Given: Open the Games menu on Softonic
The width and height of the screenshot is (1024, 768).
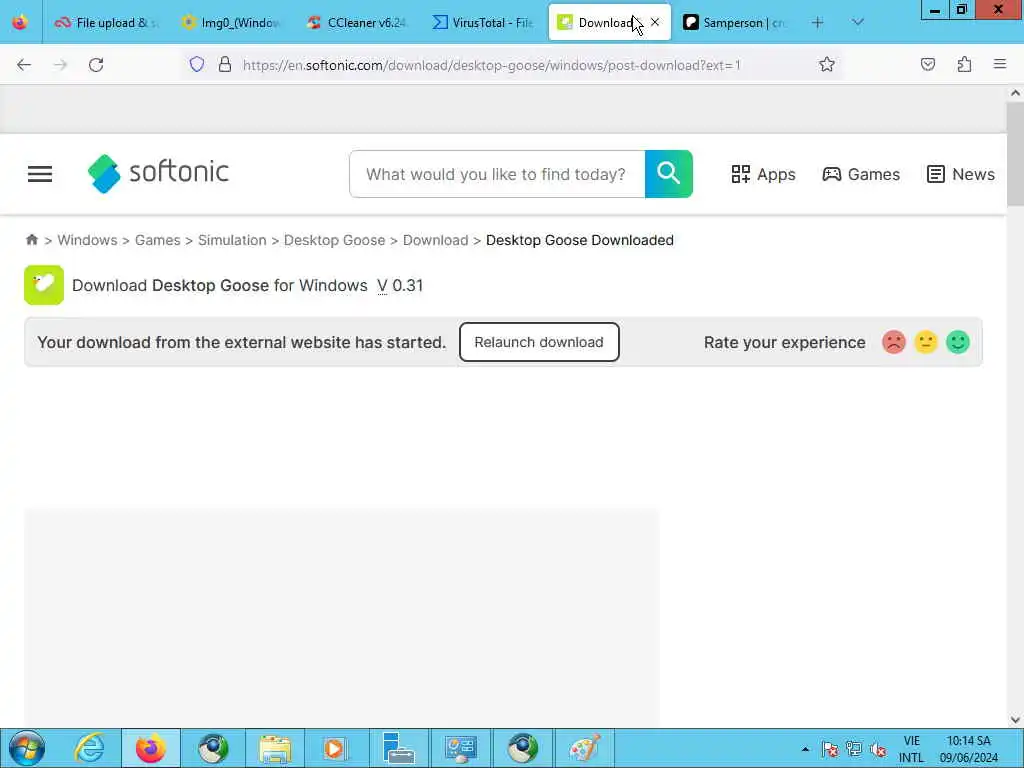Looking at the screenshot, I should pyautogui.click(x=861, y=174).
